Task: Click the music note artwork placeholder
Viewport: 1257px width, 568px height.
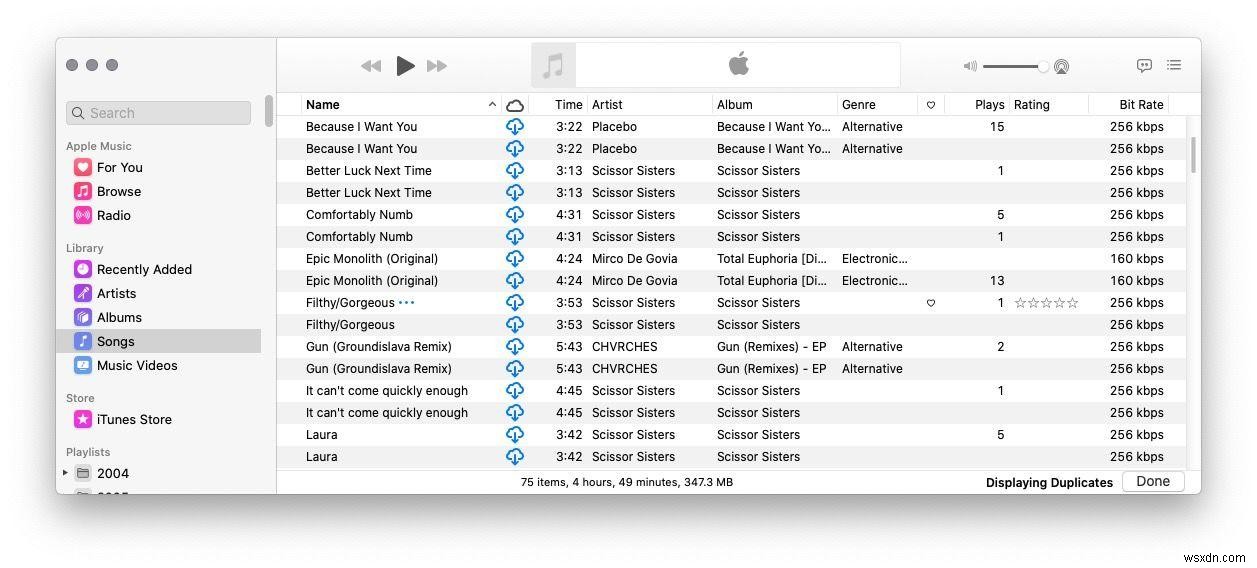Action: tap(553, 66)
